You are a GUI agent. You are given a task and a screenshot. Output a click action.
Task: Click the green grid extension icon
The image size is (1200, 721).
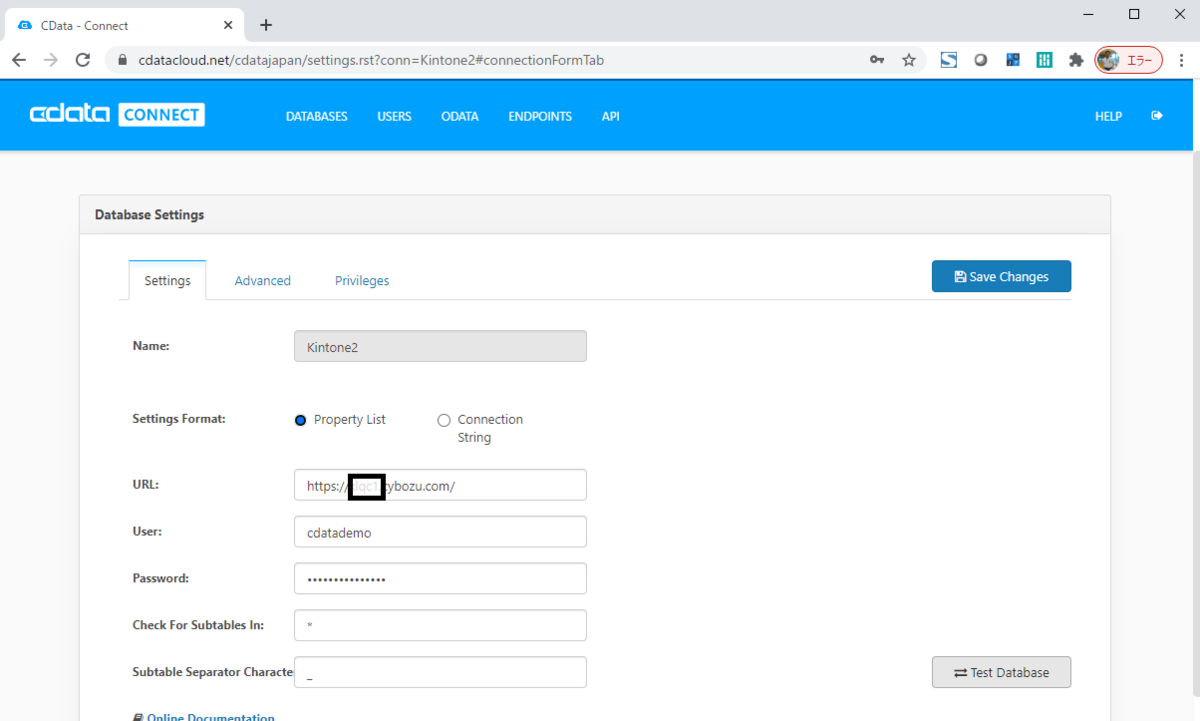[x=1045, y=60]
